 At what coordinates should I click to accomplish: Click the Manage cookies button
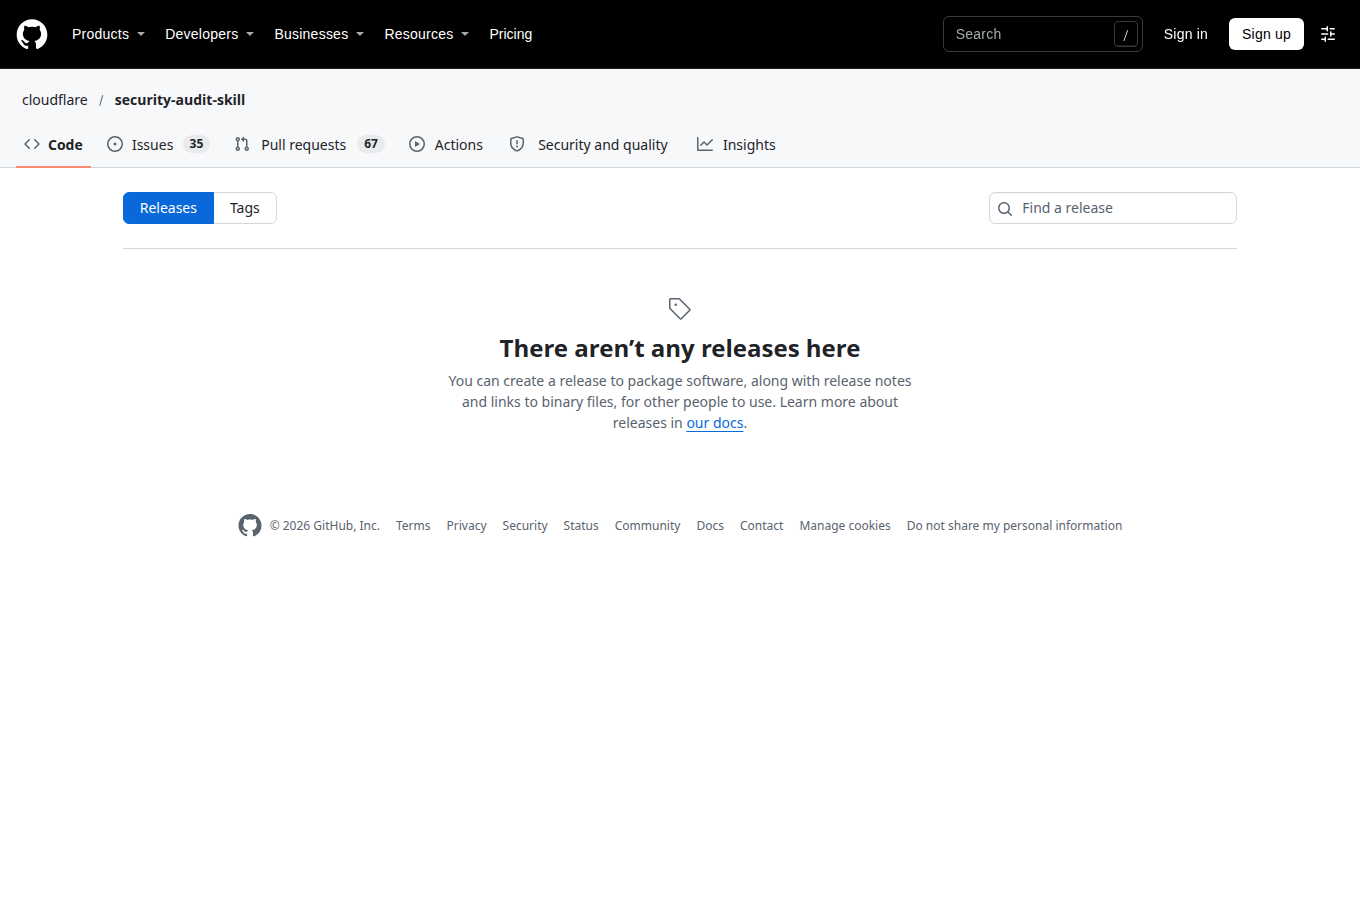845,526
